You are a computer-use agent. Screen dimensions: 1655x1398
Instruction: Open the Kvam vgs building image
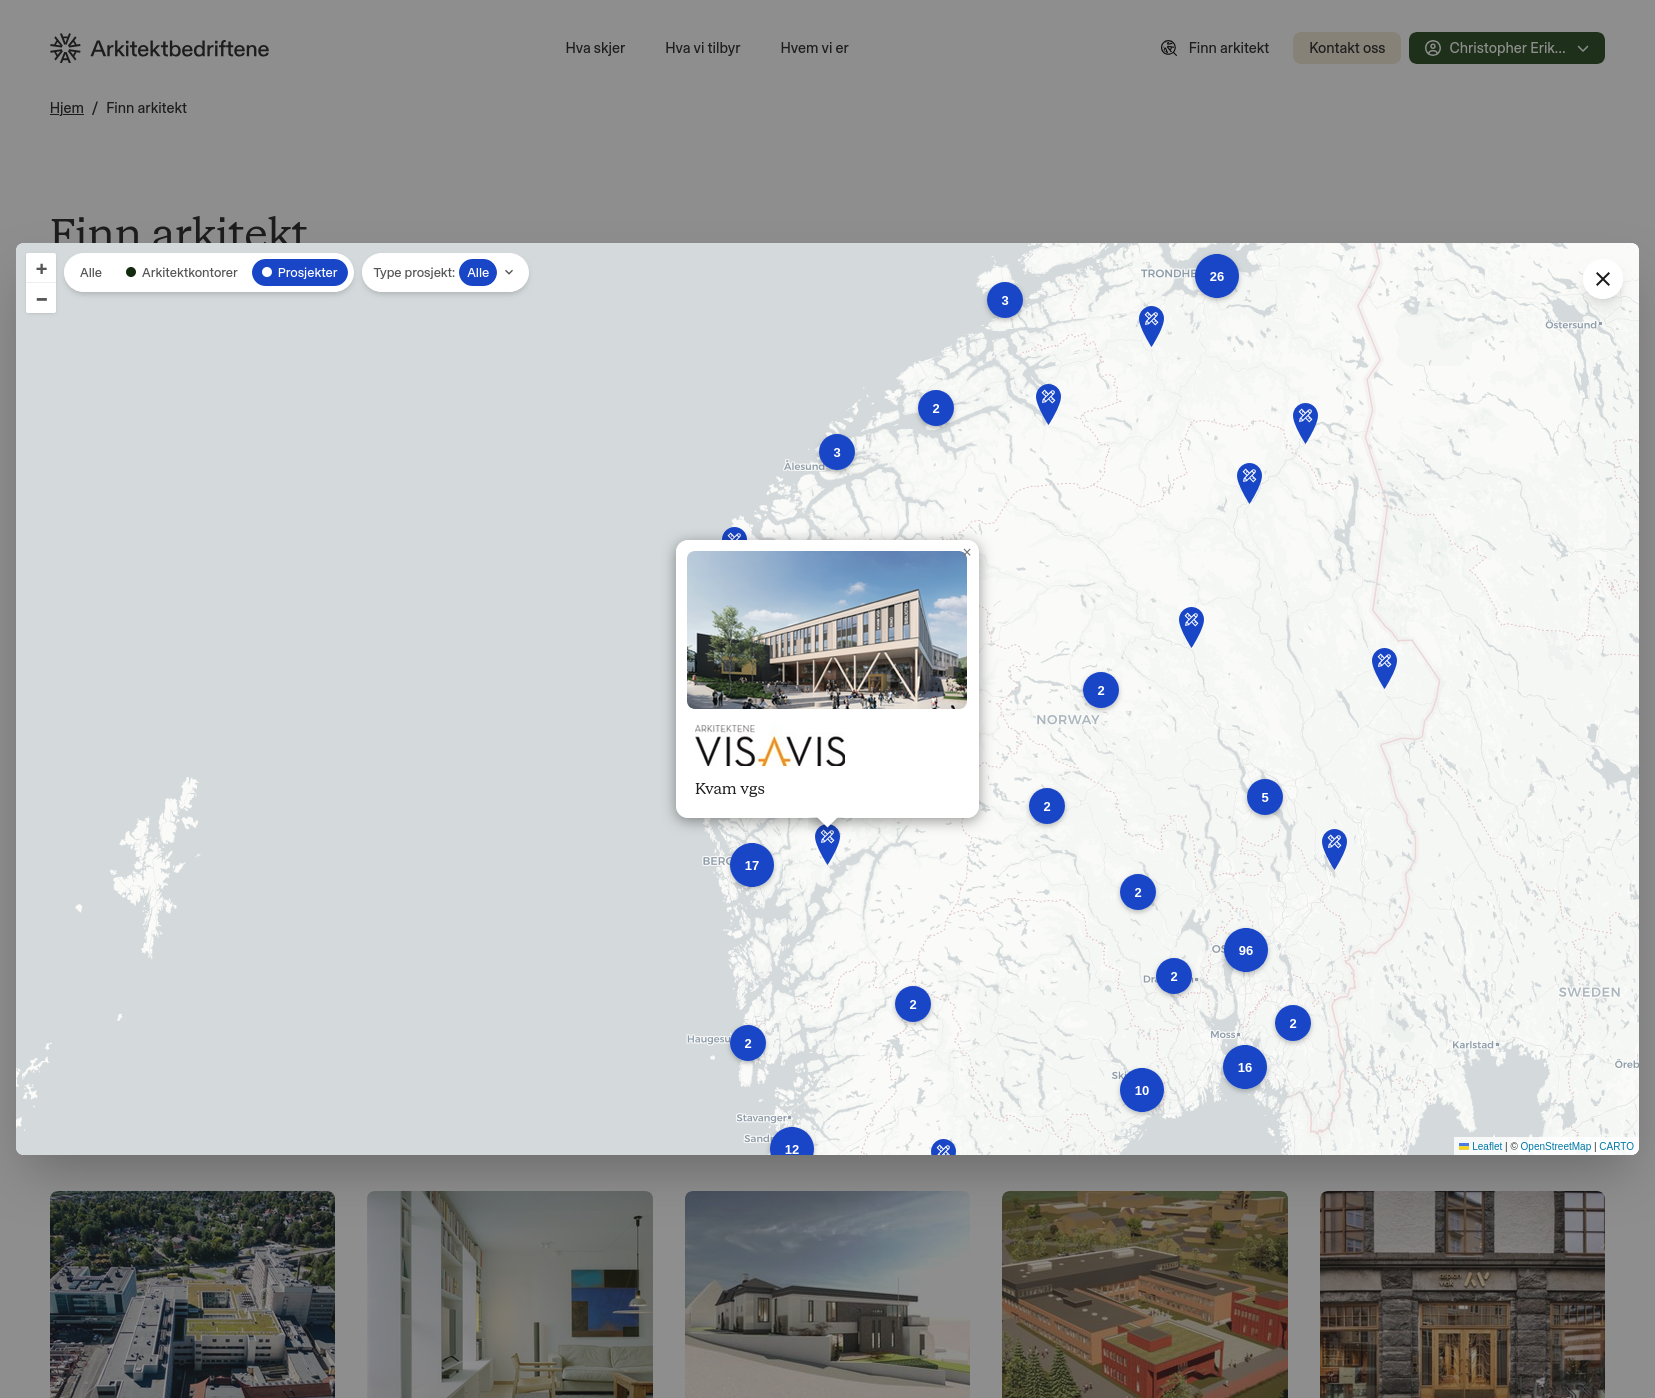827,630
